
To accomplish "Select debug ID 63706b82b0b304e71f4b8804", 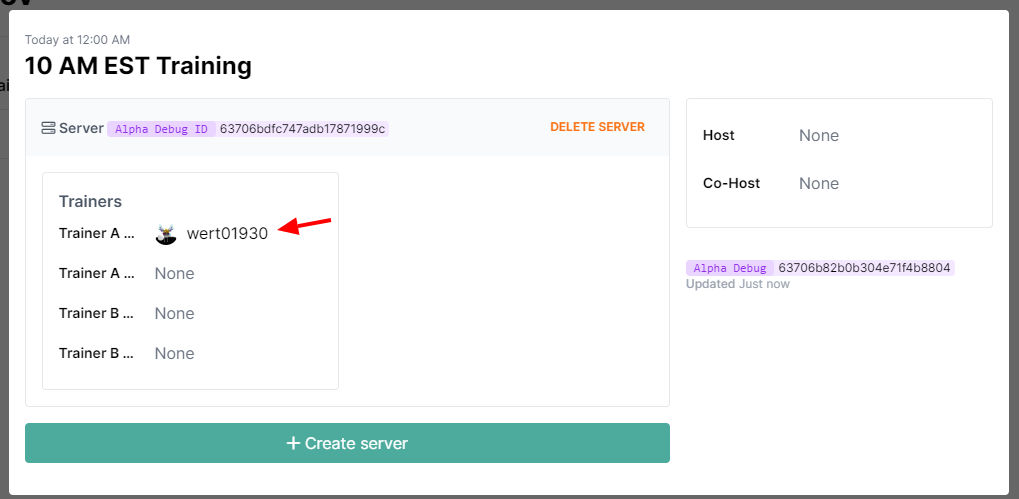I will pos(865,268).
